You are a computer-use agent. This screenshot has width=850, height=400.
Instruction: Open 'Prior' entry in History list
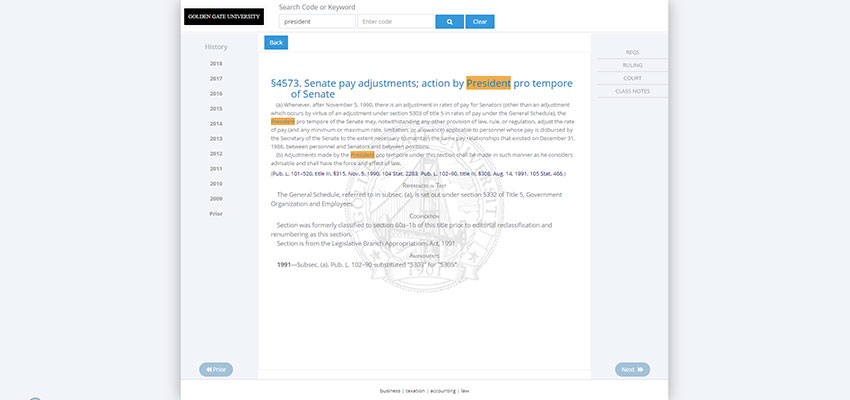point(216,214)
